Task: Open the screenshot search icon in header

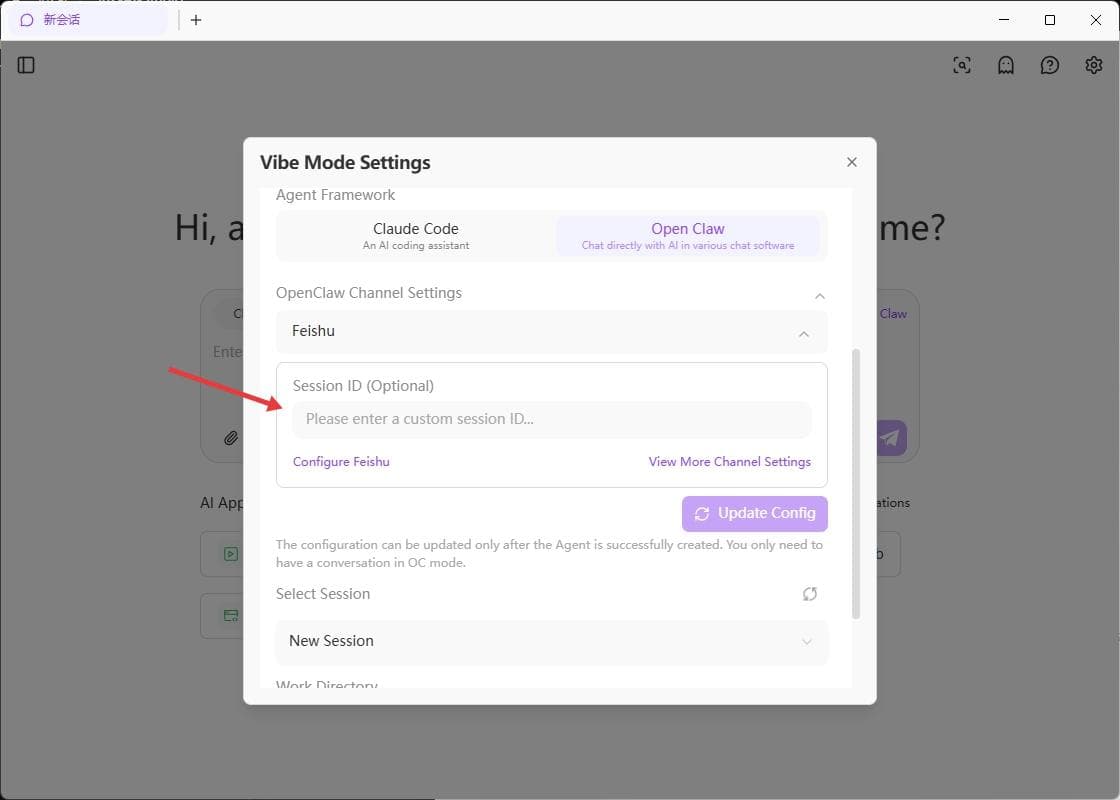Action: pyautogui.click(x=961, y=65)
